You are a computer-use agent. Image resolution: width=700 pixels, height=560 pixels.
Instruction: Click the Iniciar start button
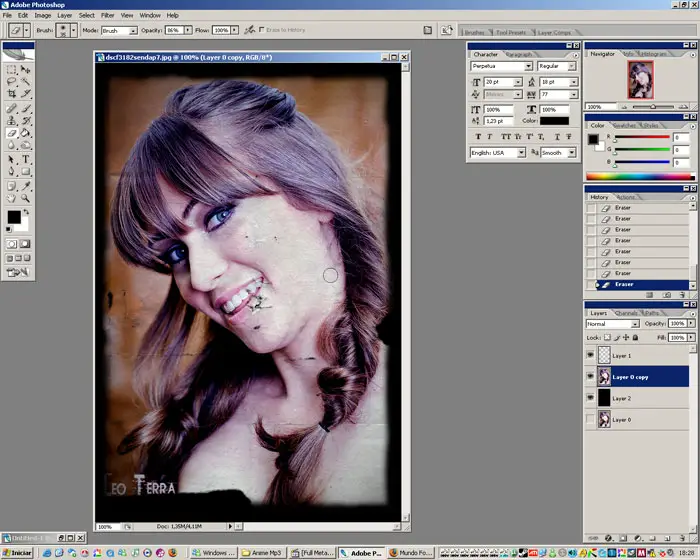click(x=18, y=552)
